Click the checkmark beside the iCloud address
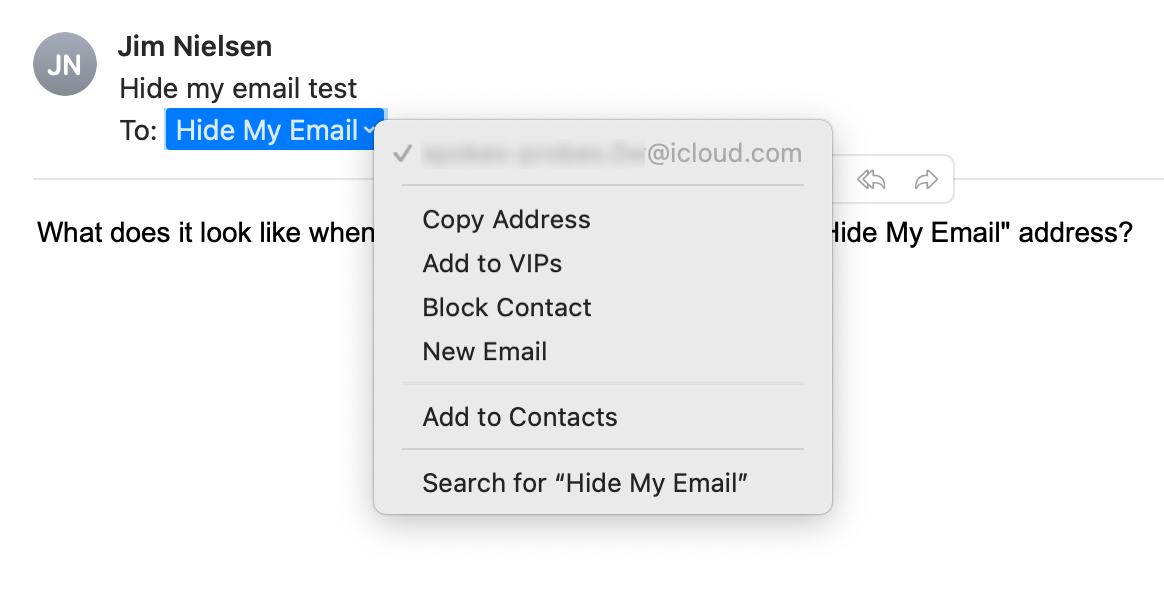The image size is (1164, 598). tap(402, 154)
